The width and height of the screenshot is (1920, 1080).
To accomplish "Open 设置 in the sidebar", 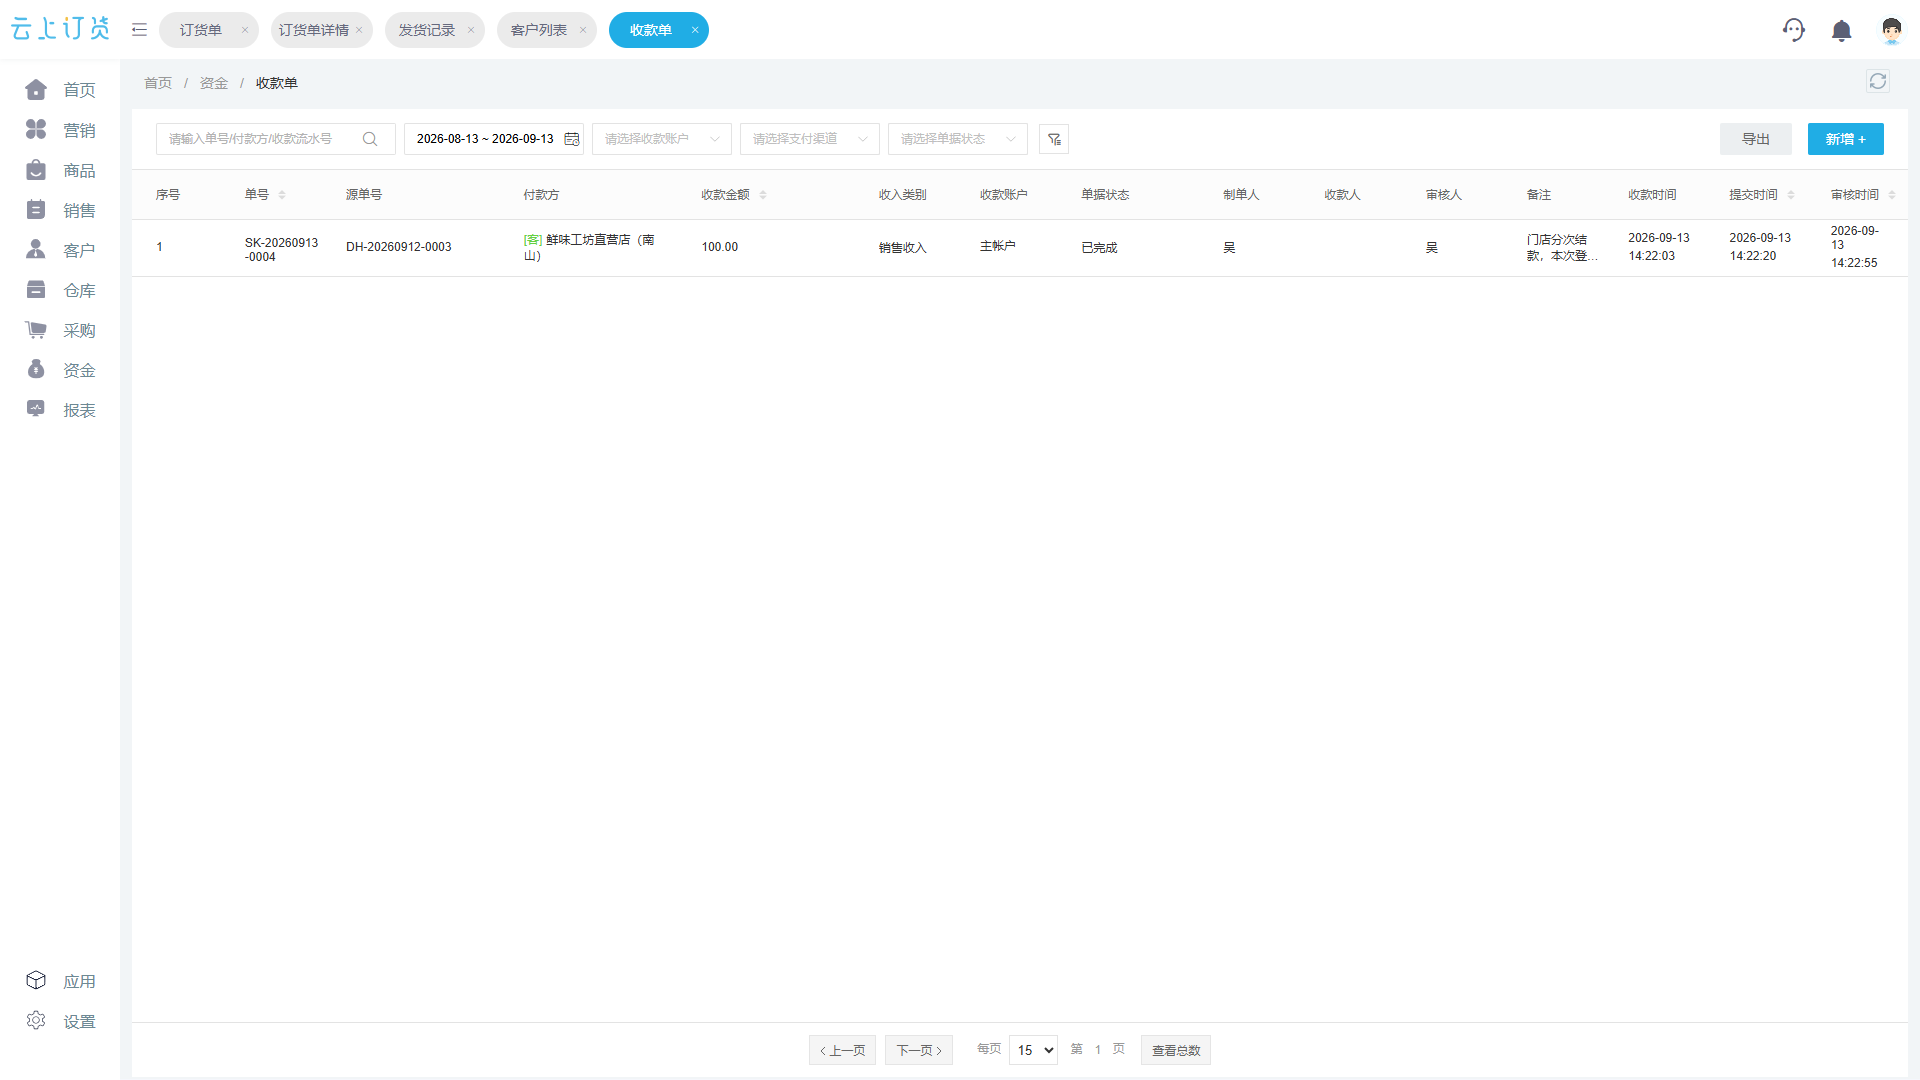I will tap(61, 1021).
